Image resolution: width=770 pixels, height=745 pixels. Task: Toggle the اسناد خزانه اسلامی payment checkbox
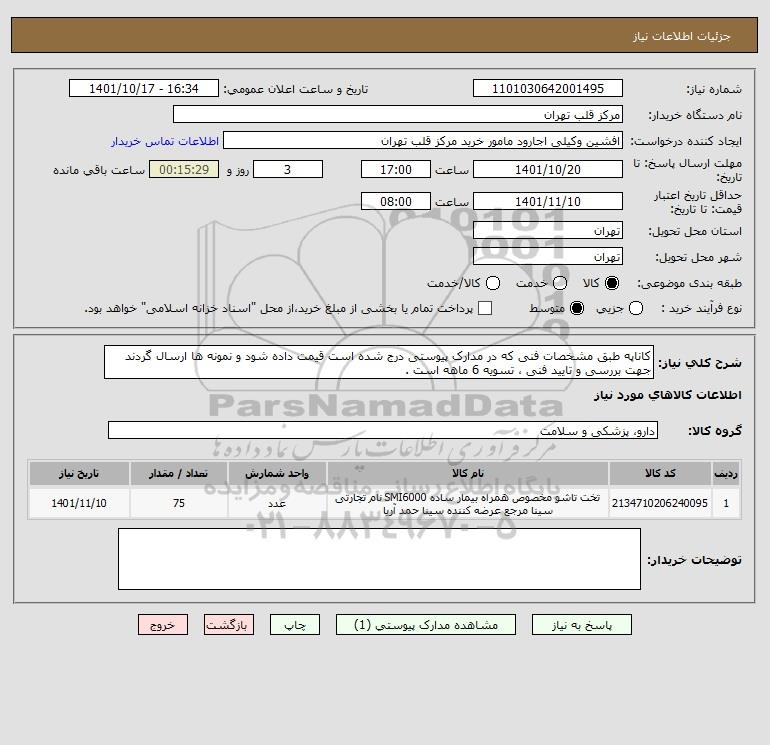coord(485,308)
